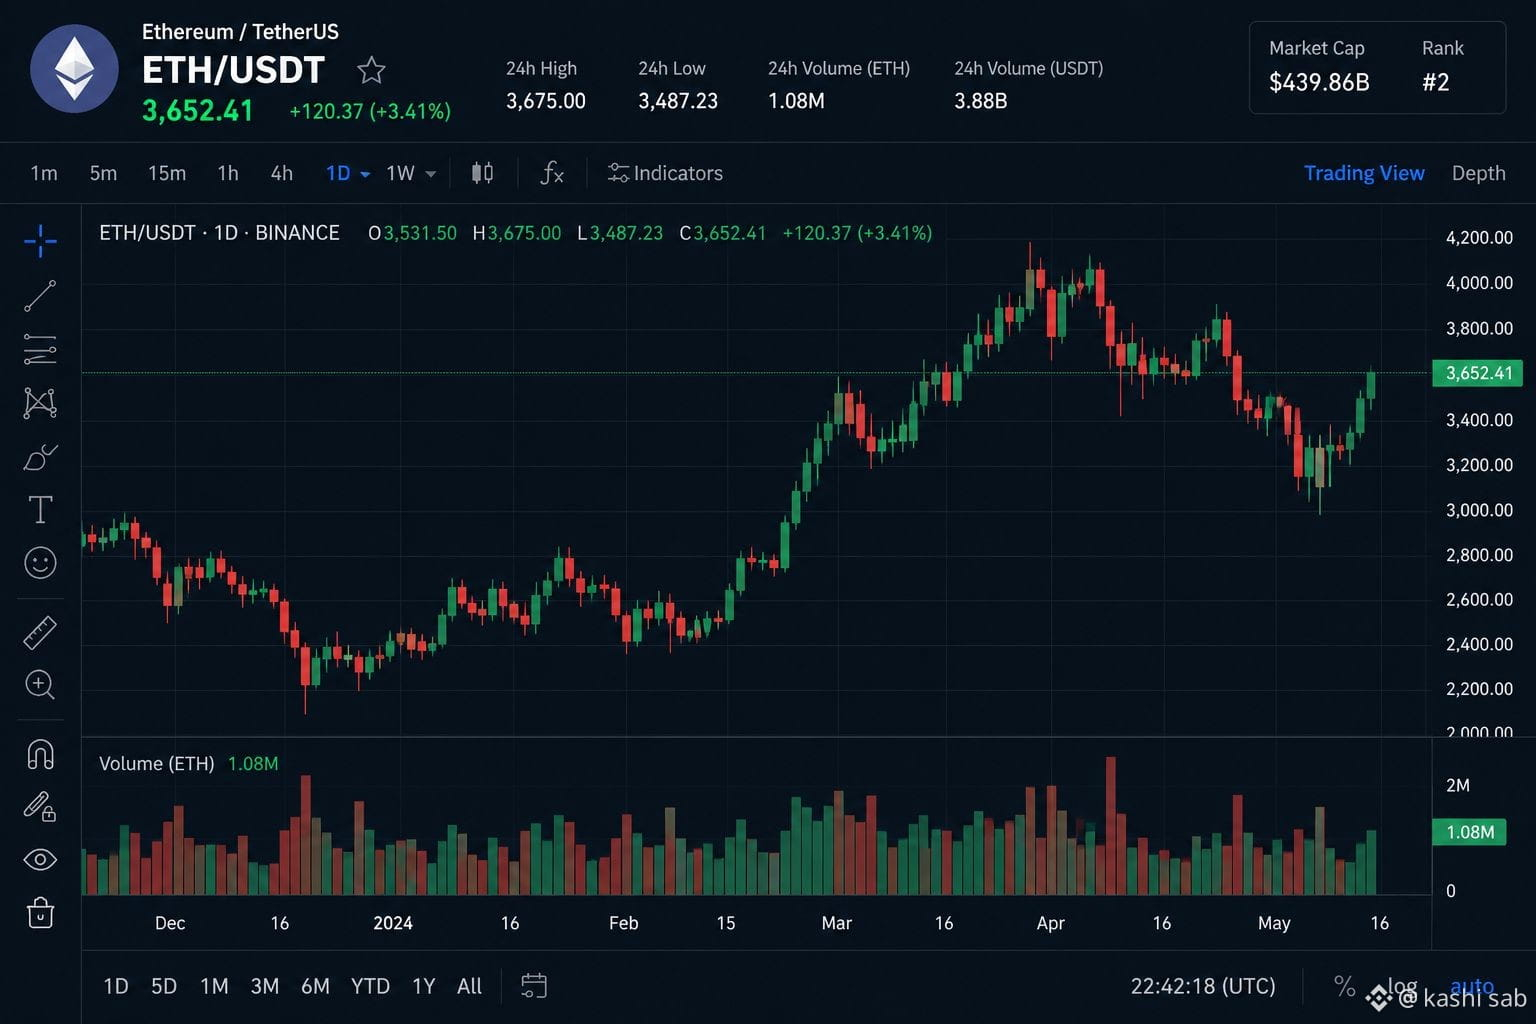The image size is (1536, 1024).
Task: Switch to Trading View tab
Action: click(1364, 173)
